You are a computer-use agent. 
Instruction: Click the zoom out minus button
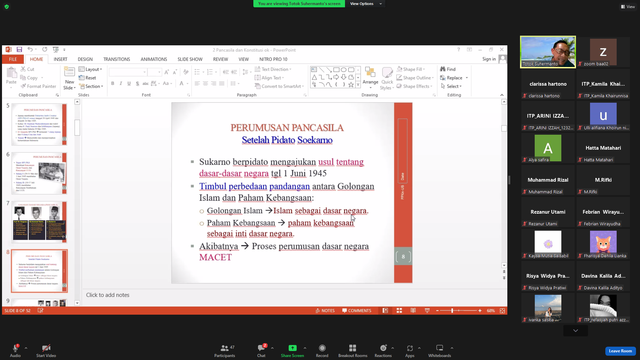click(437, 311)
